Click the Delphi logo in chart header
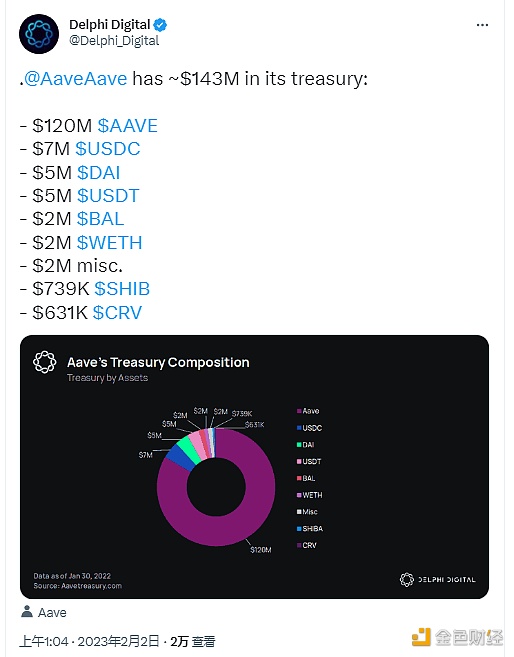Screen dimensions: 514x657 click(44, 362)
